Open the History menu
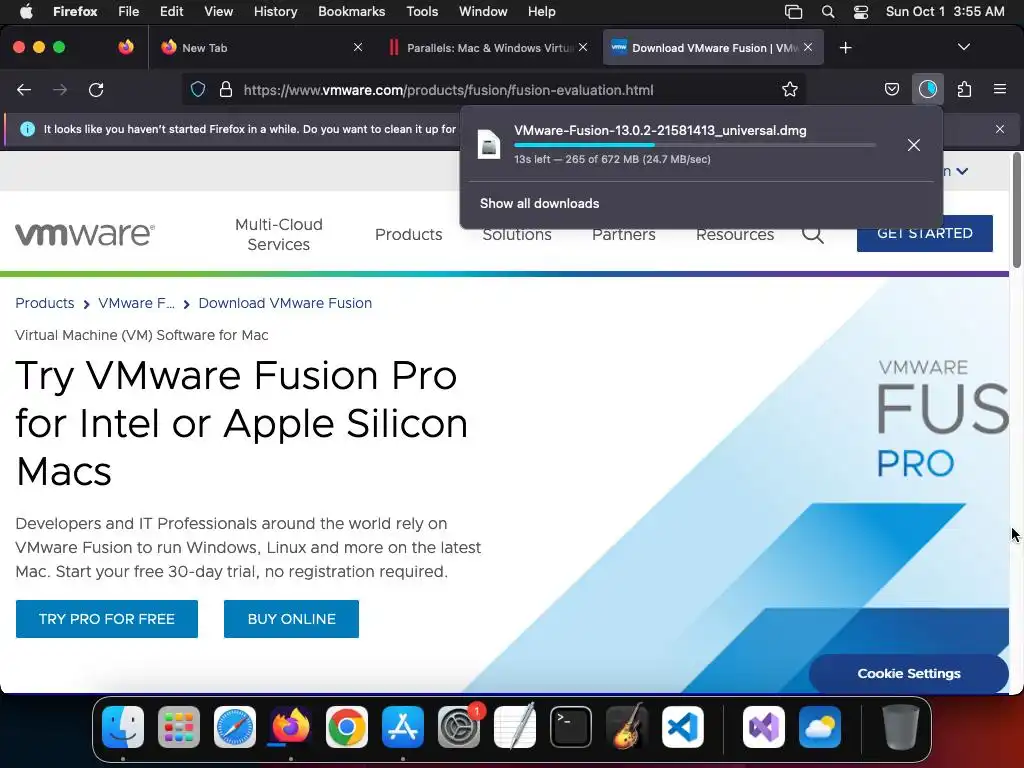 [x=275, y=11]
